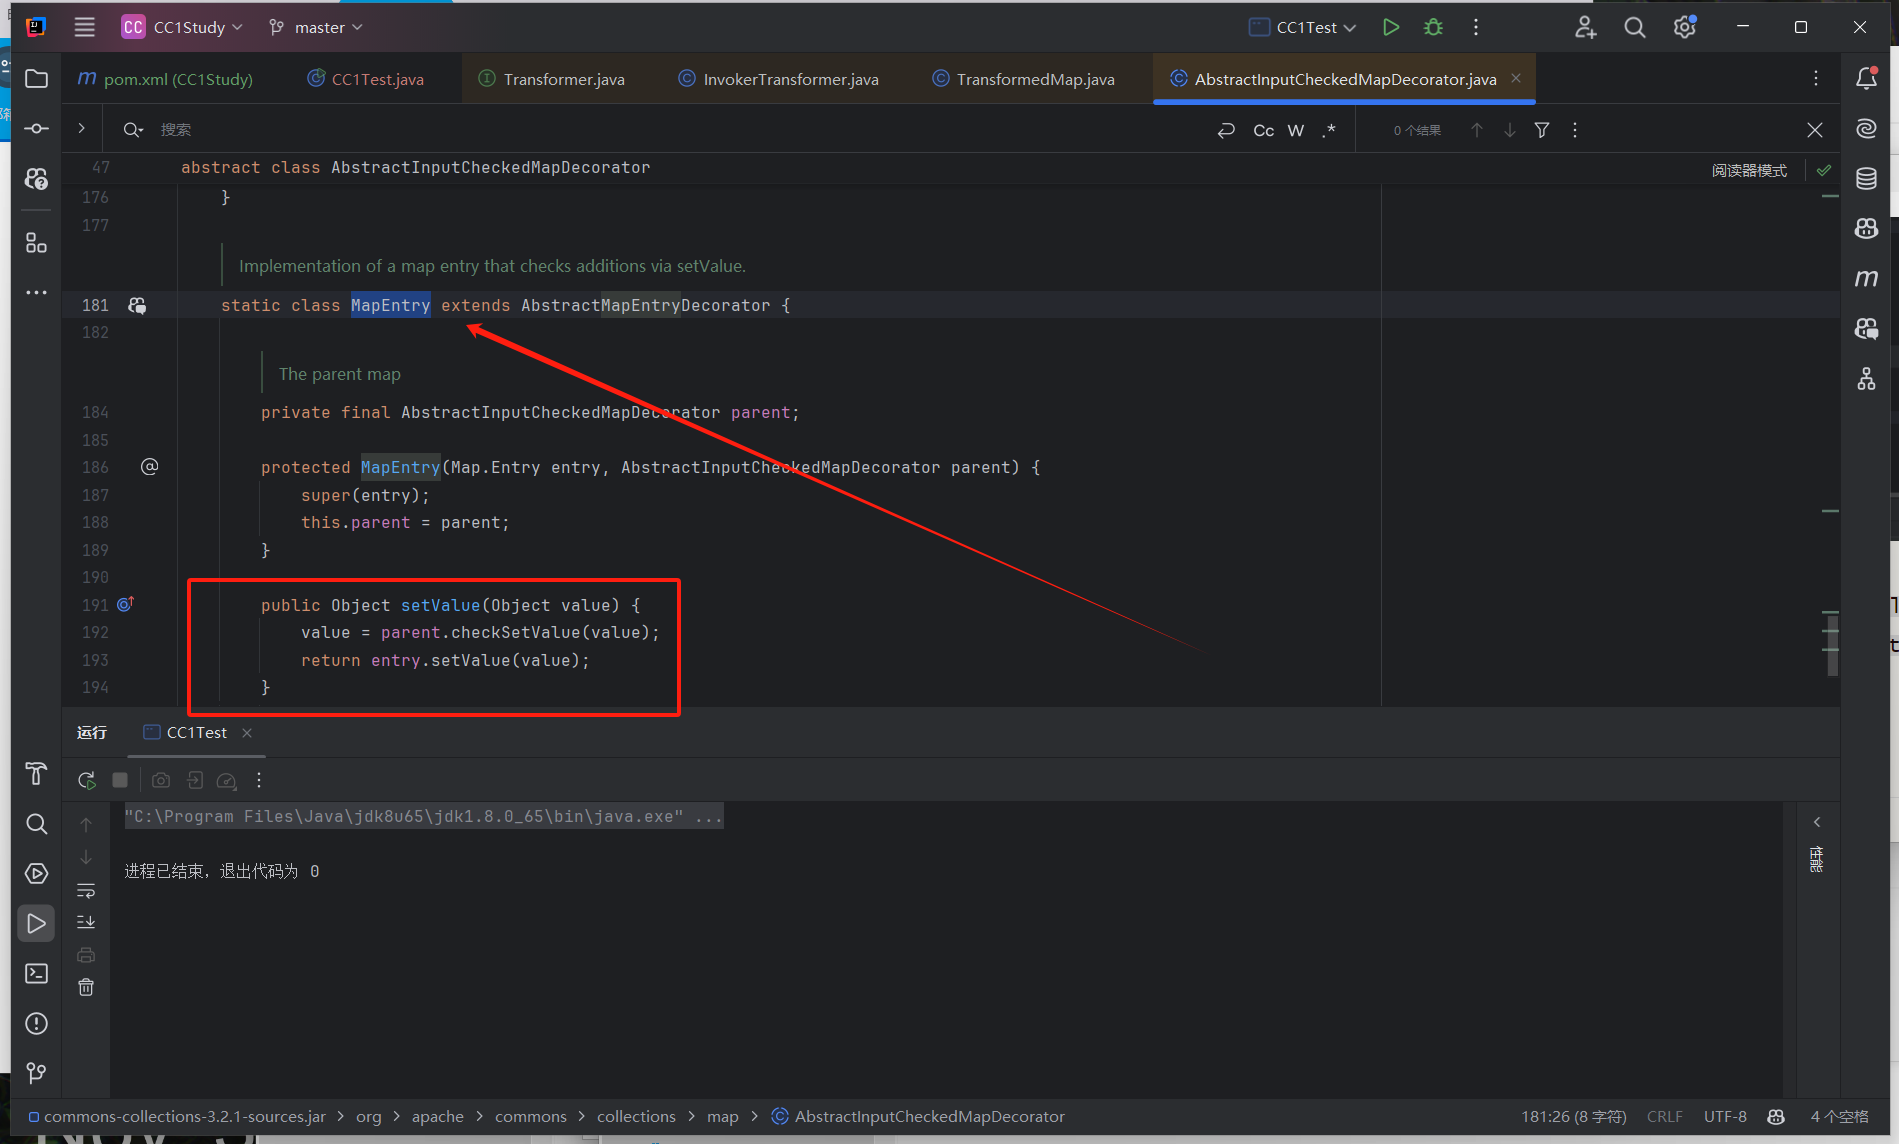Switch to pom.xml (CC1Study) tab

click(165, 79)
